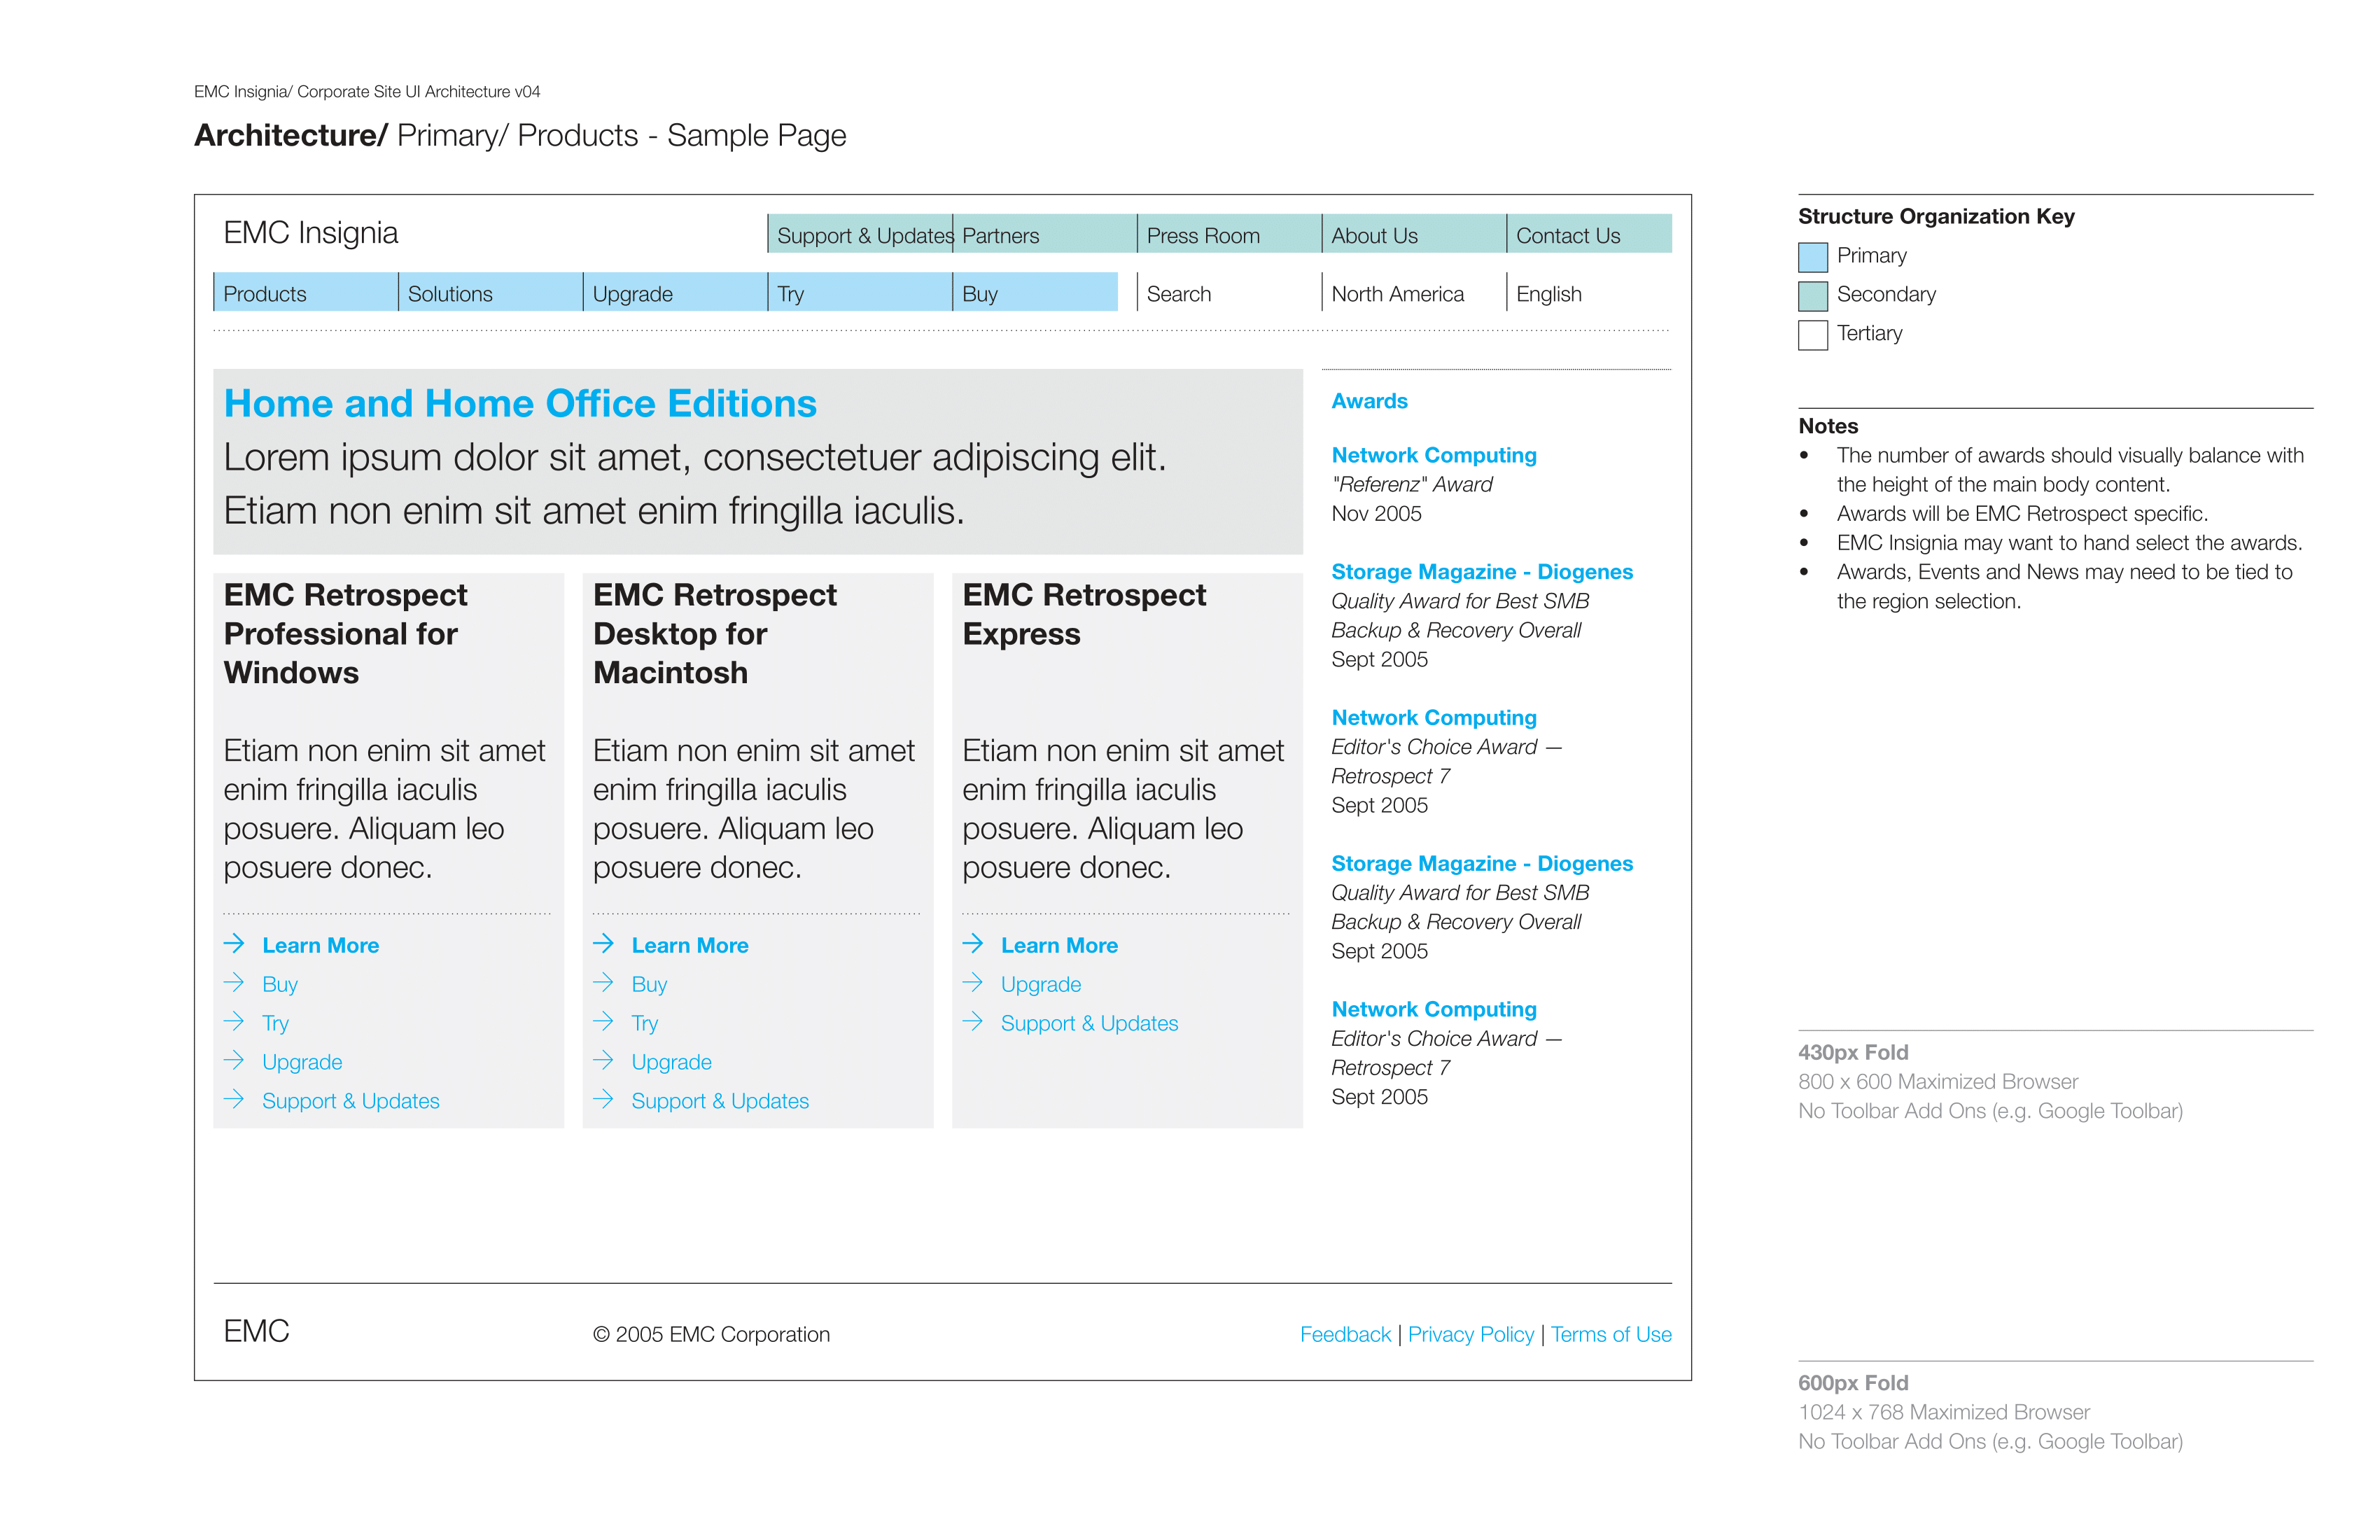Image resolution: width=2380 pixels, height=1540 pixels.
Task: Open the Contact Us navigation item
Action: [1589, 234]
